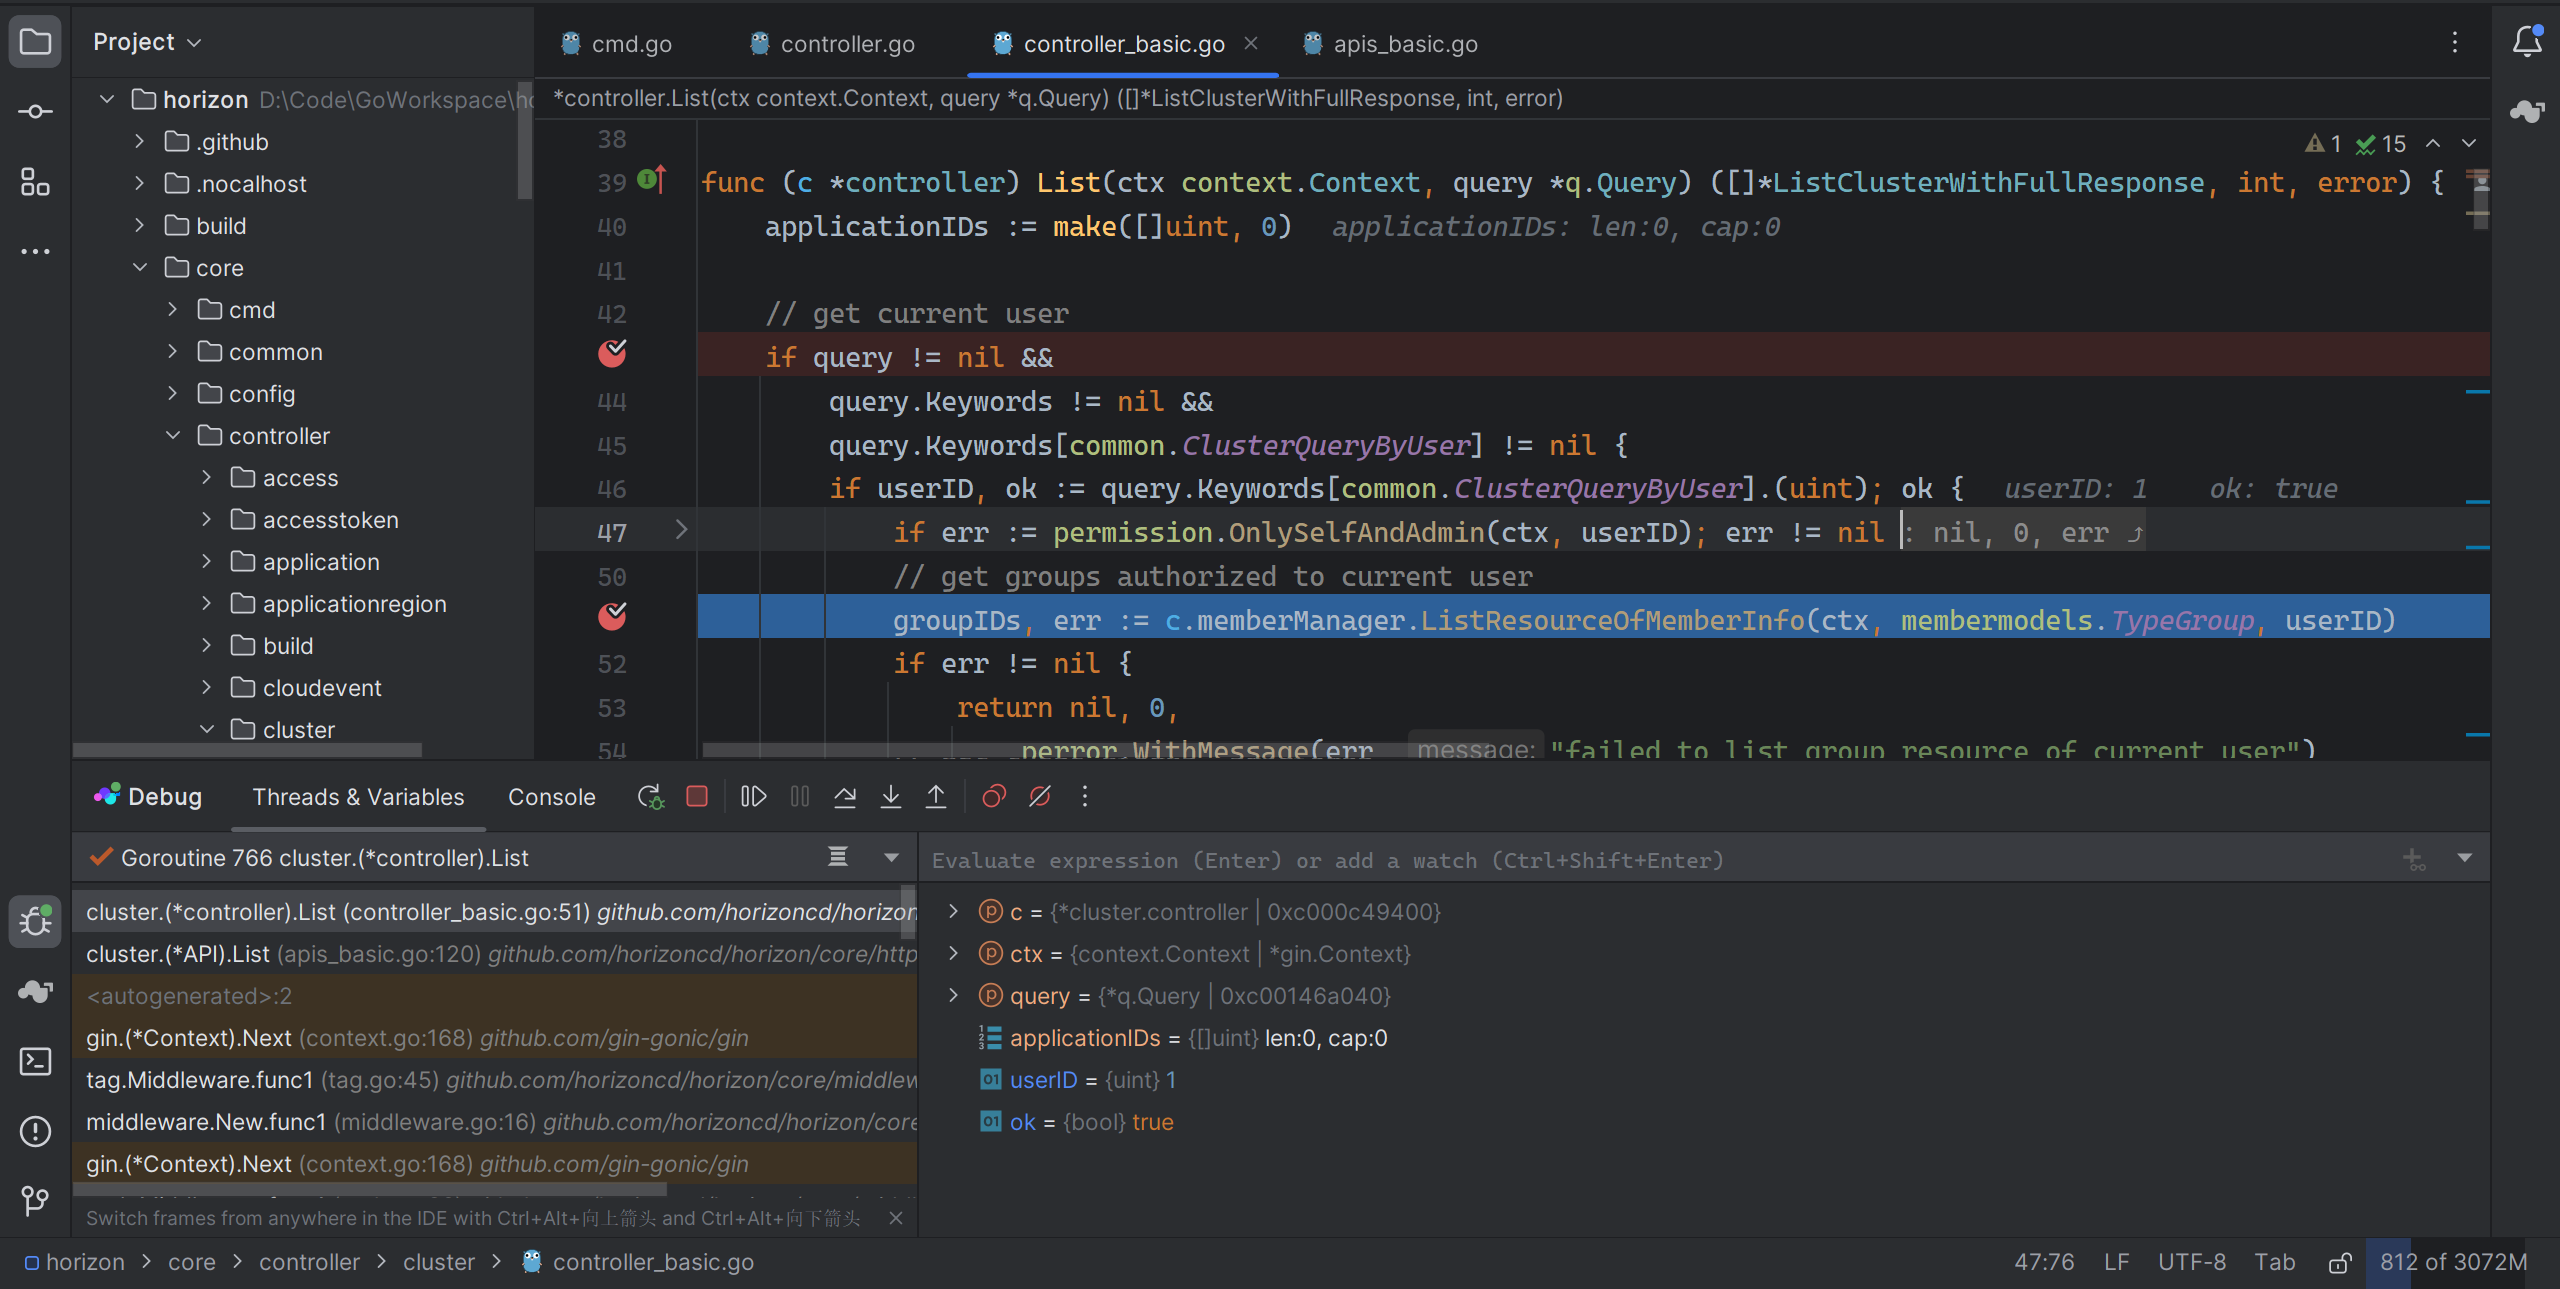
Task: Select the Threads & Variables tab
Action: pos(358,797)
